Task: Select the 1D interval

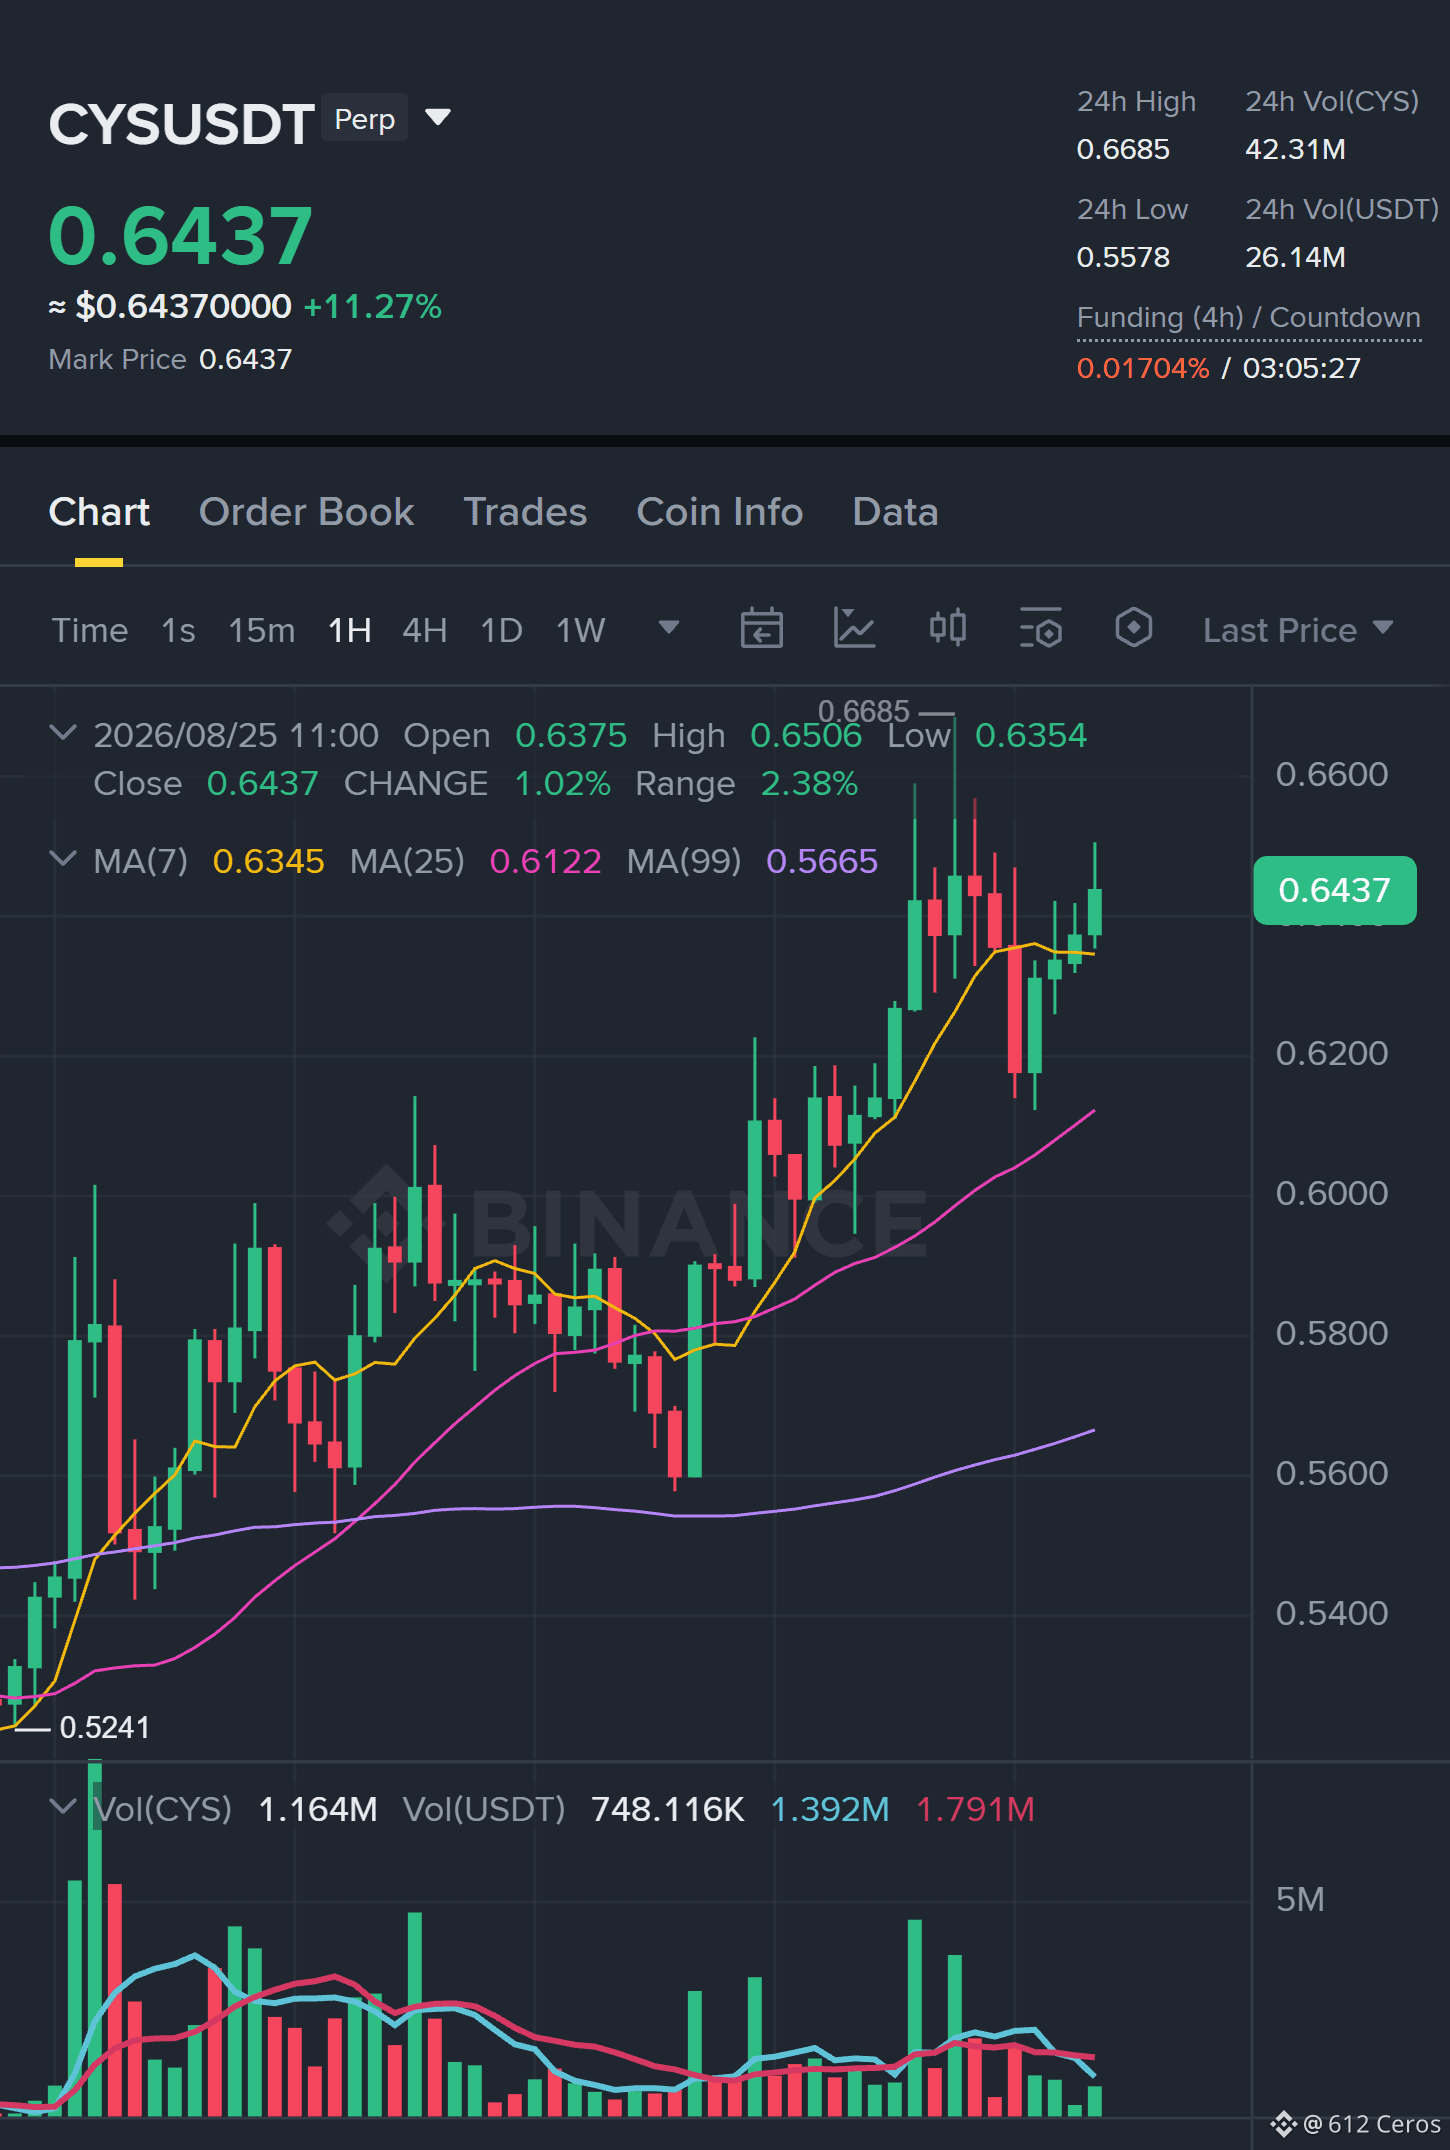Action: click(502, 630)
